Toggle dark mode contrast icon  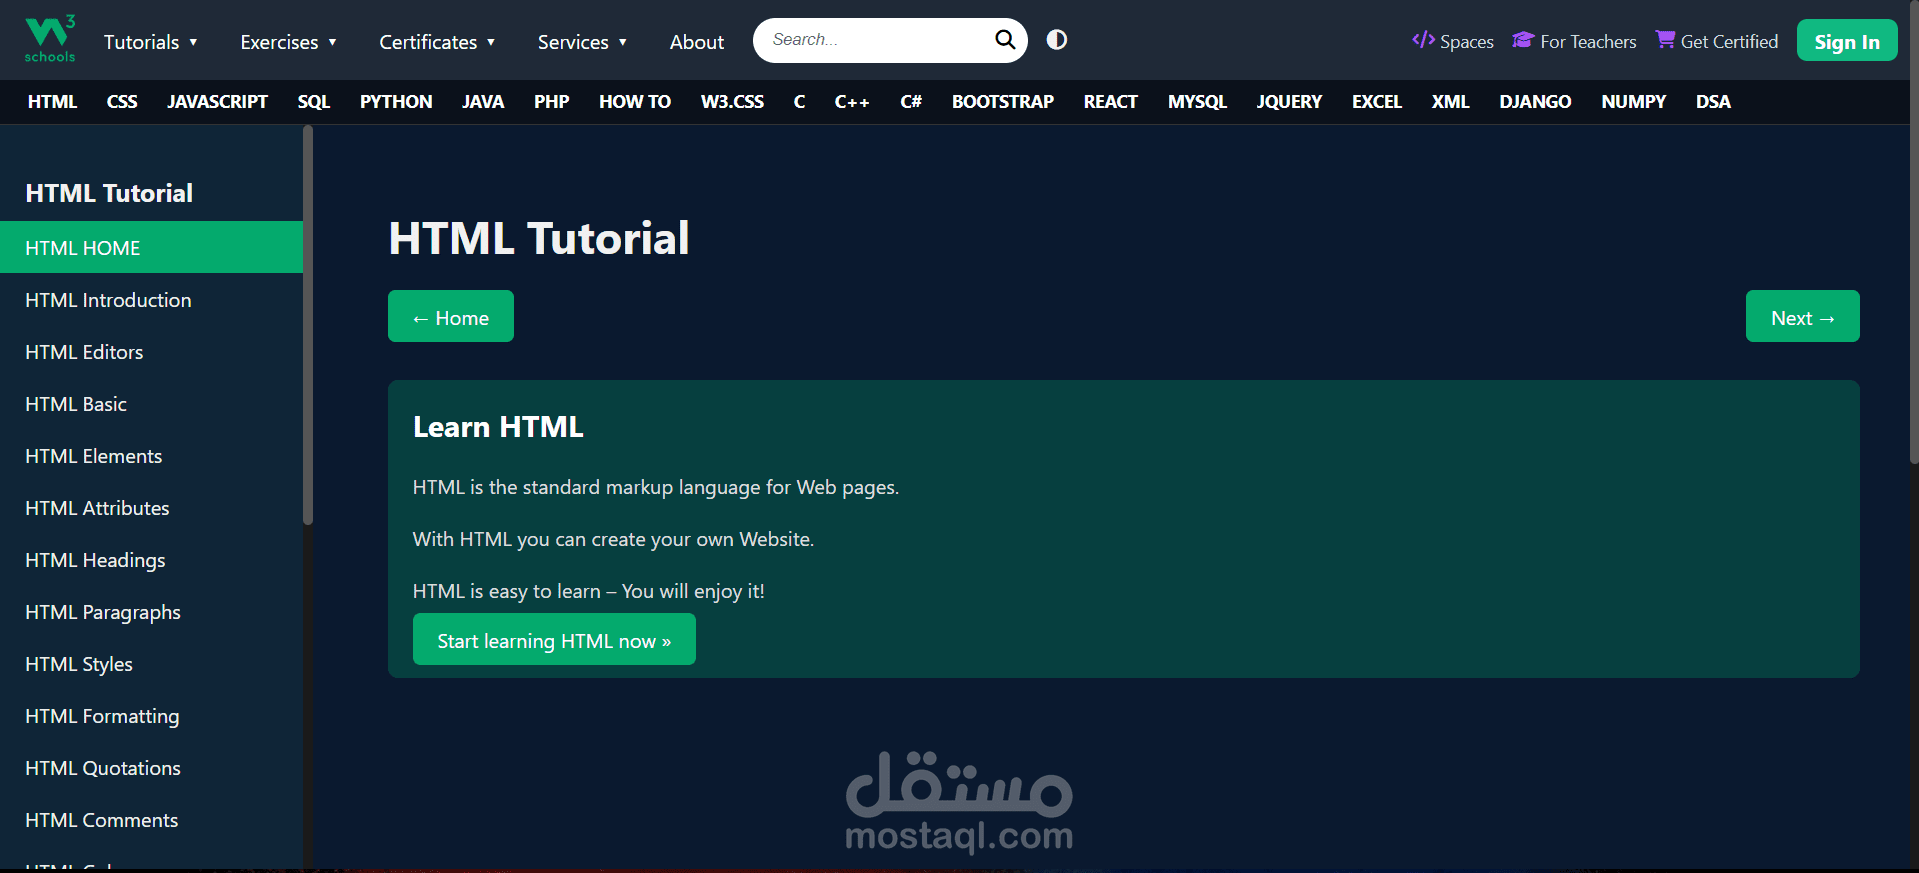point(1057,40)
